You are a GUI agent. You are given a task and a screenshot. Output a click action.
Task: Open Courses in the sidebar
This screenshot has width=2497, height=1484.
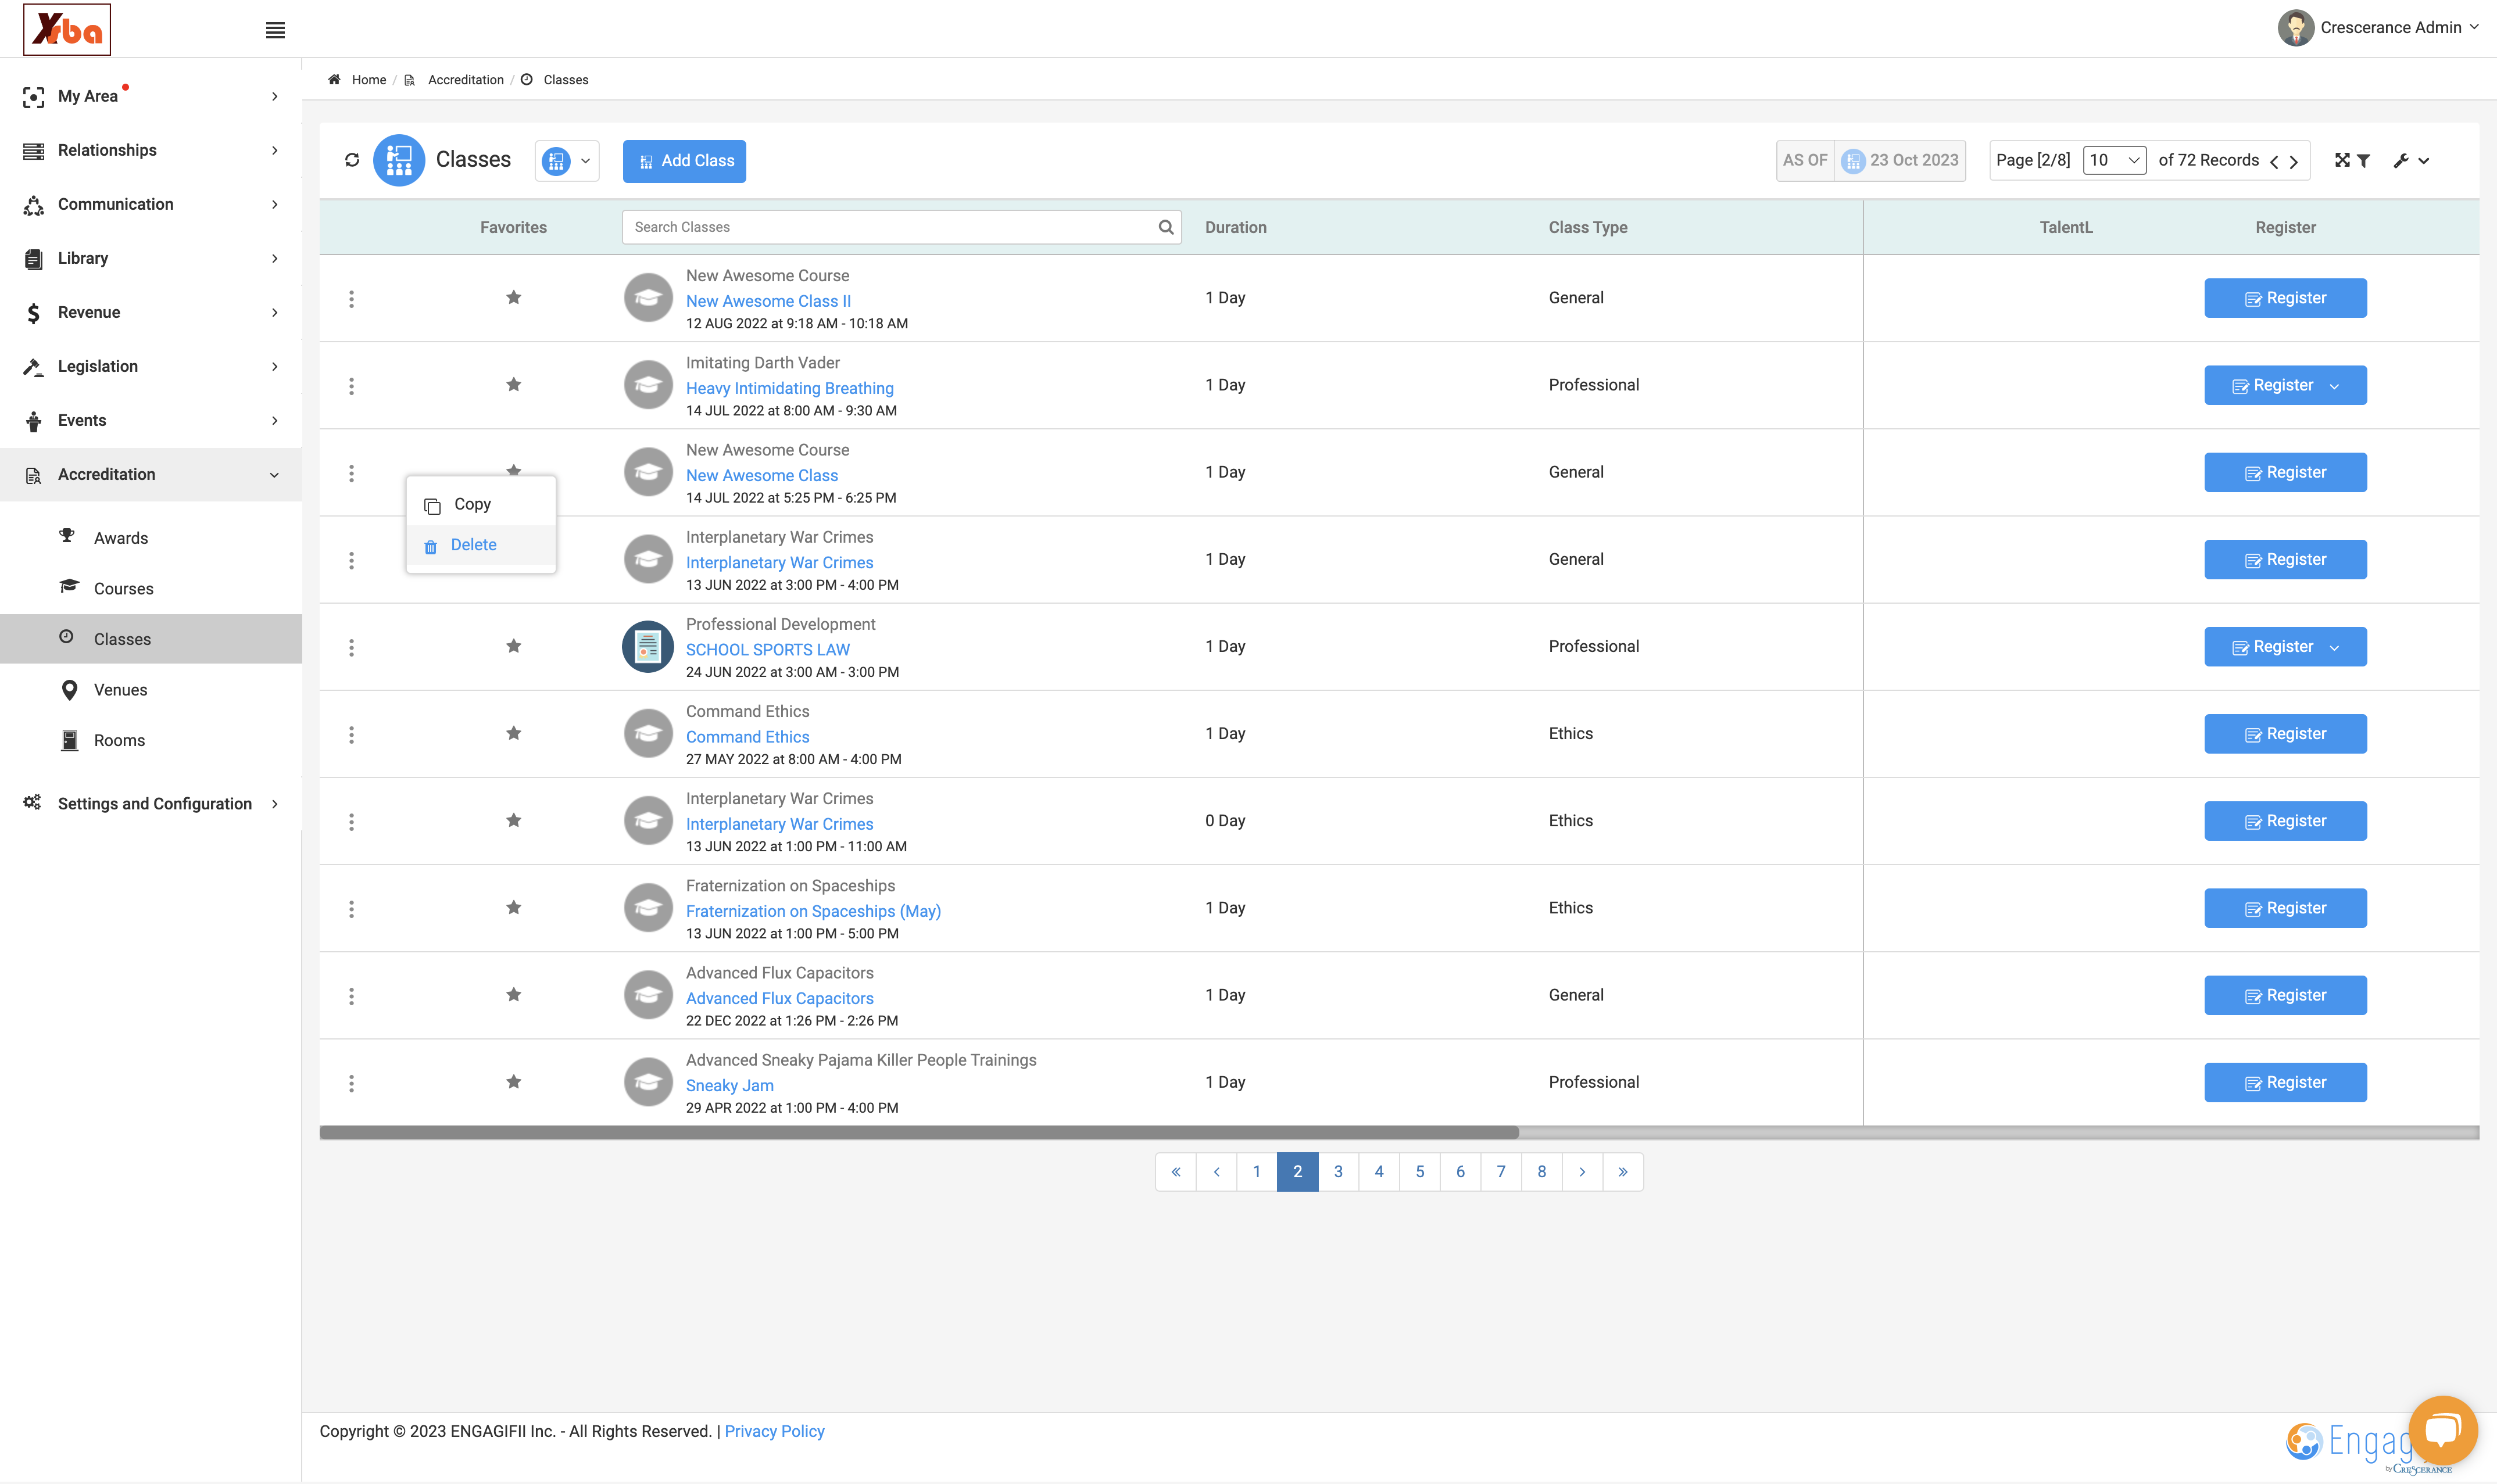pyautogui.click(x=123, y=588)
